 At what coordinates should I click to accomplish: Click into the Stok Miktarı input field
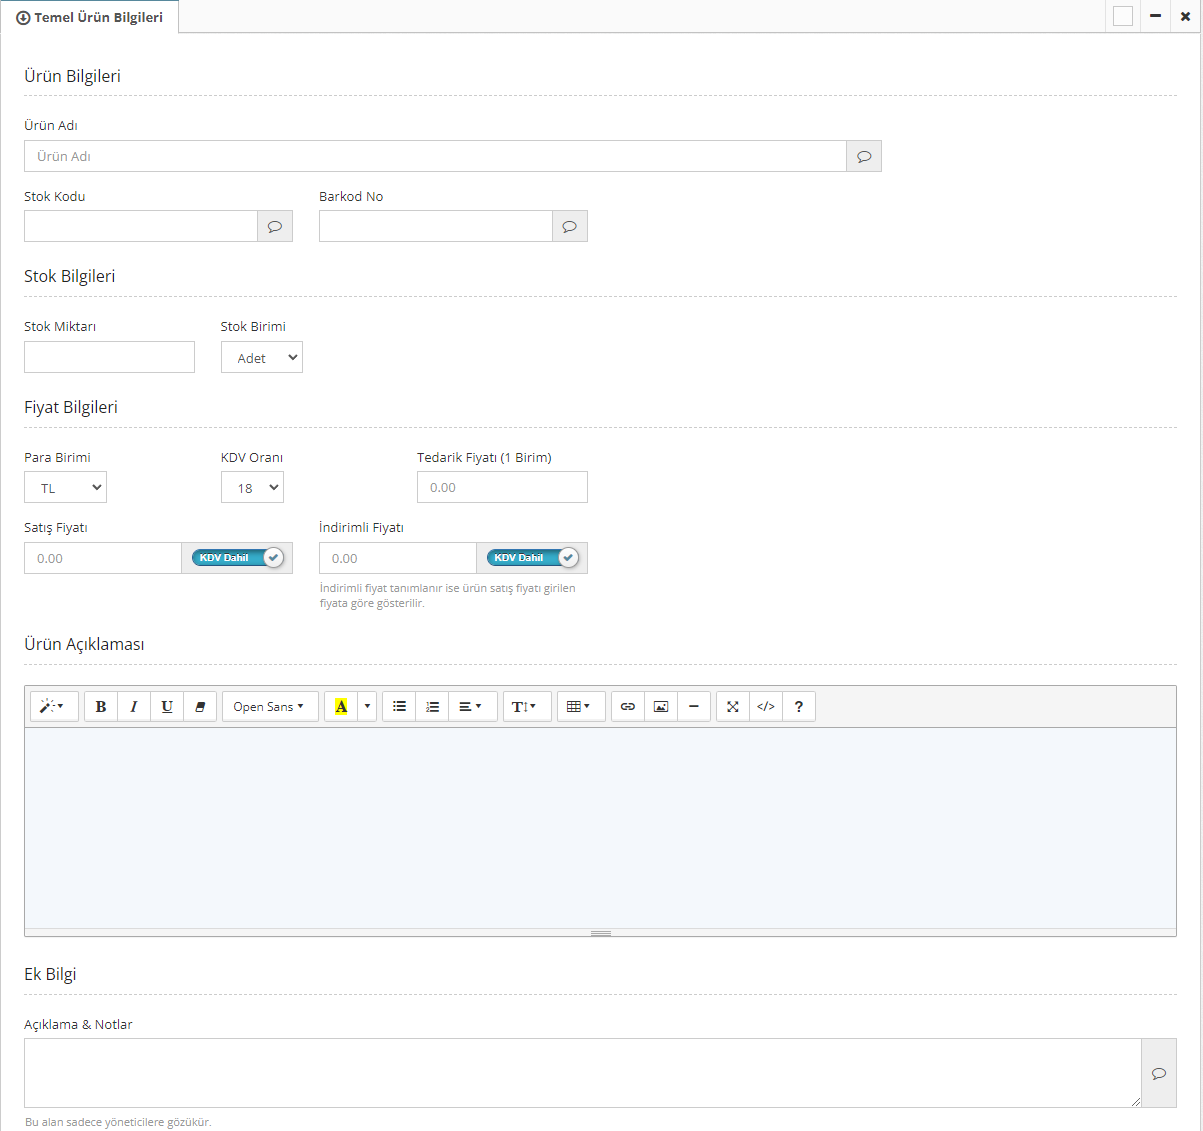[109, 357]
